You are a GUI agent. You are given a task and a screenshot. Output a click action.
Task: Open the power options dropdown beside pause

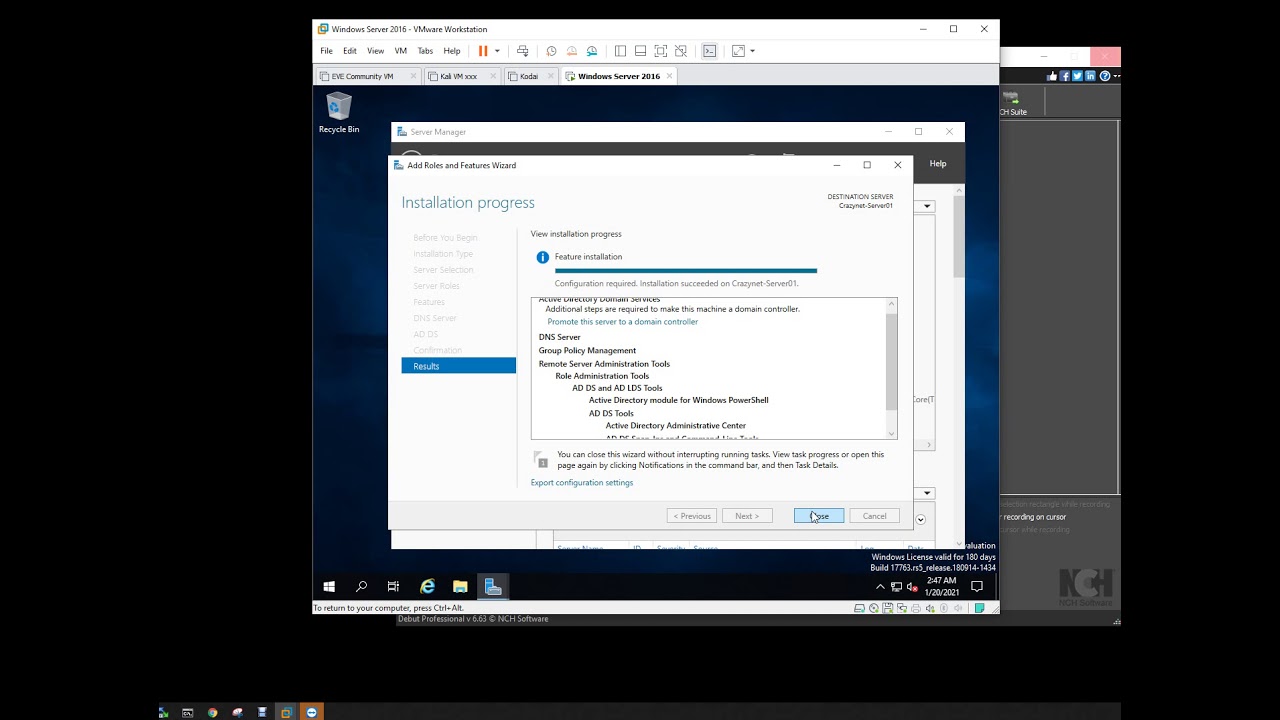(497, 51)
